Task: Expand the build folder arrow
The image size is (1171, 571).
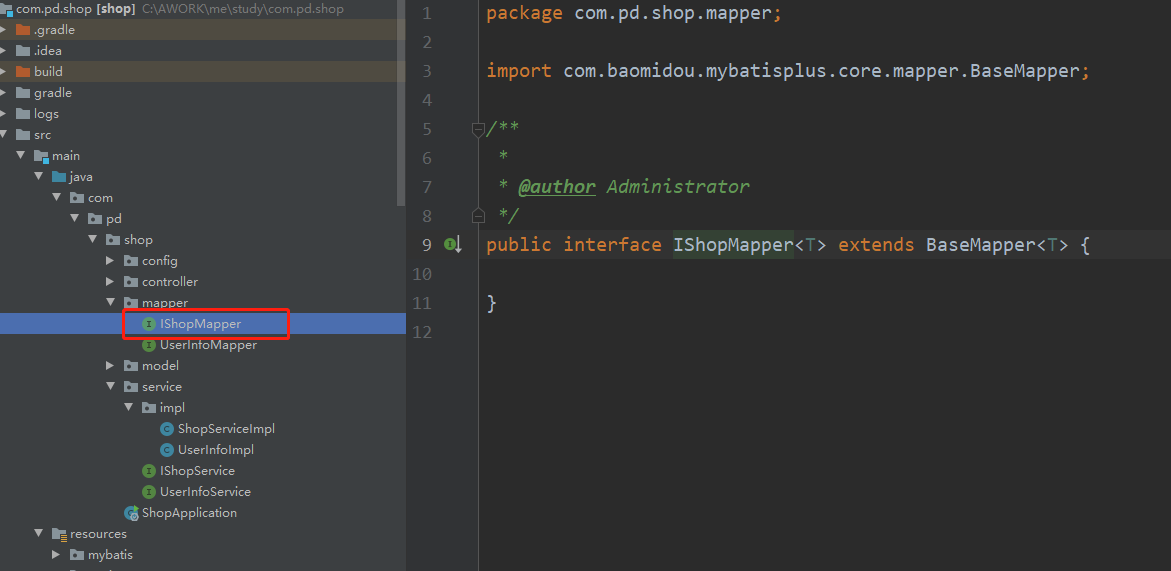Action: click(4, 72)
